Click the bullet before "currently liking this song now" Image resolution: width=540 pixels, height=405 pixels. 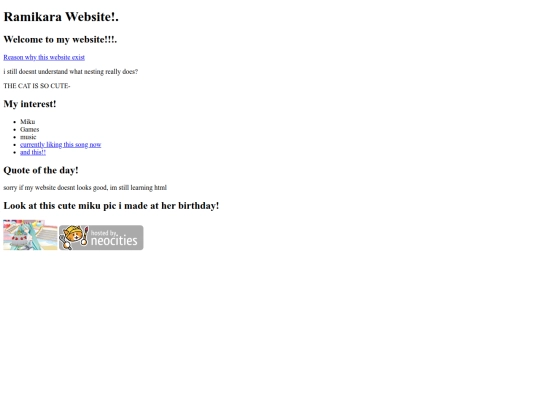pyautogui.click(x=14, y=145)
